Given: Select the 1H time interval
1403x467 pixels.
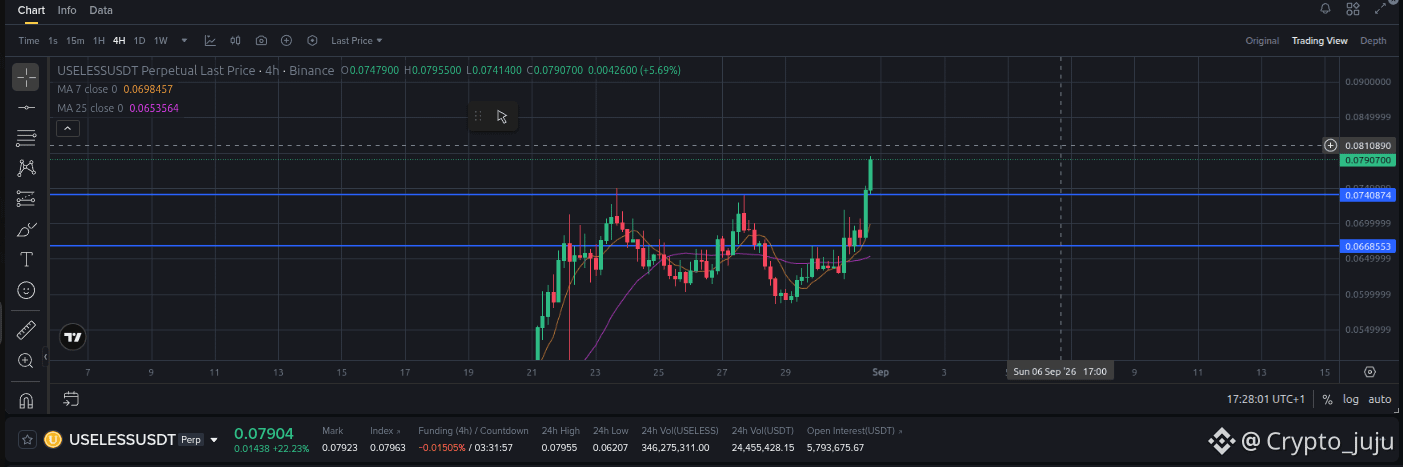Looking at the screenshot, I should (x=99, y=41).
